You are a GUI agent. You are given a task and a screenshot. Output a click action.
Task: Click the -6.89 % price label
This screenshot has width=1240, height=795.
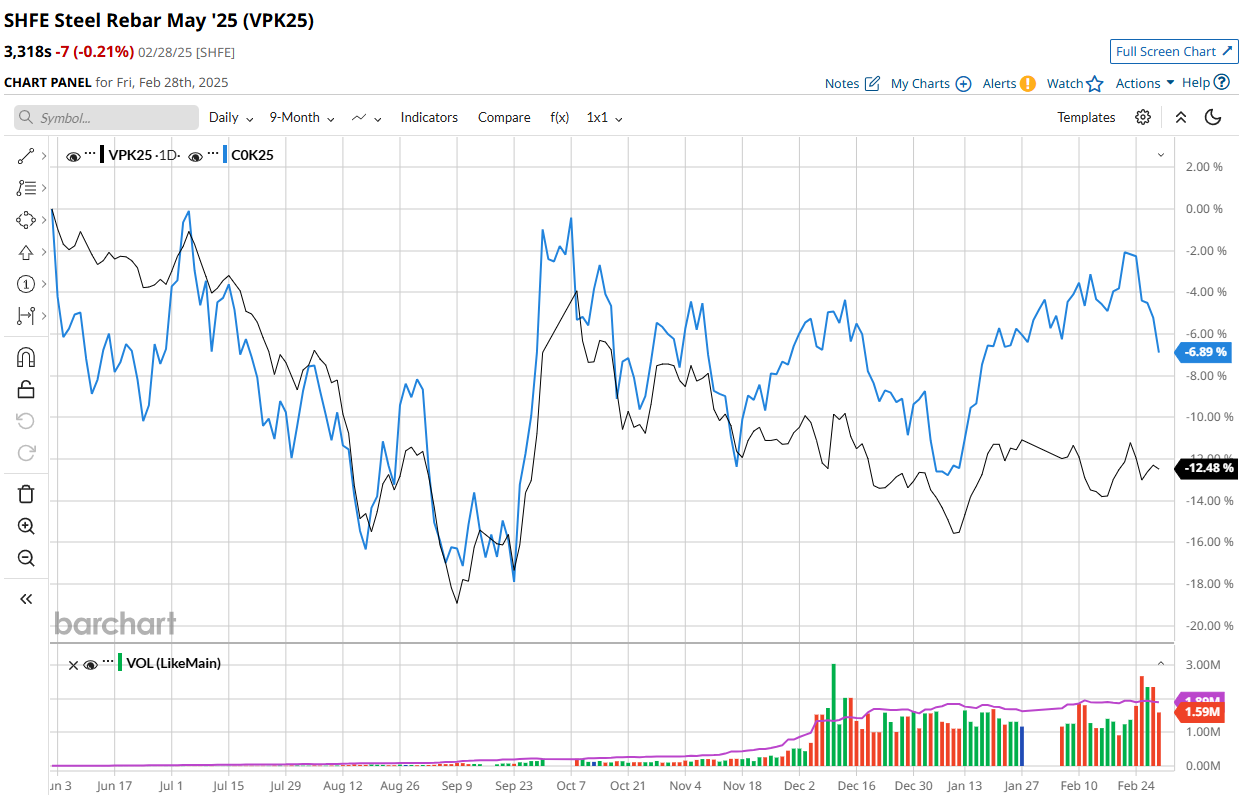click(1206, 352)
